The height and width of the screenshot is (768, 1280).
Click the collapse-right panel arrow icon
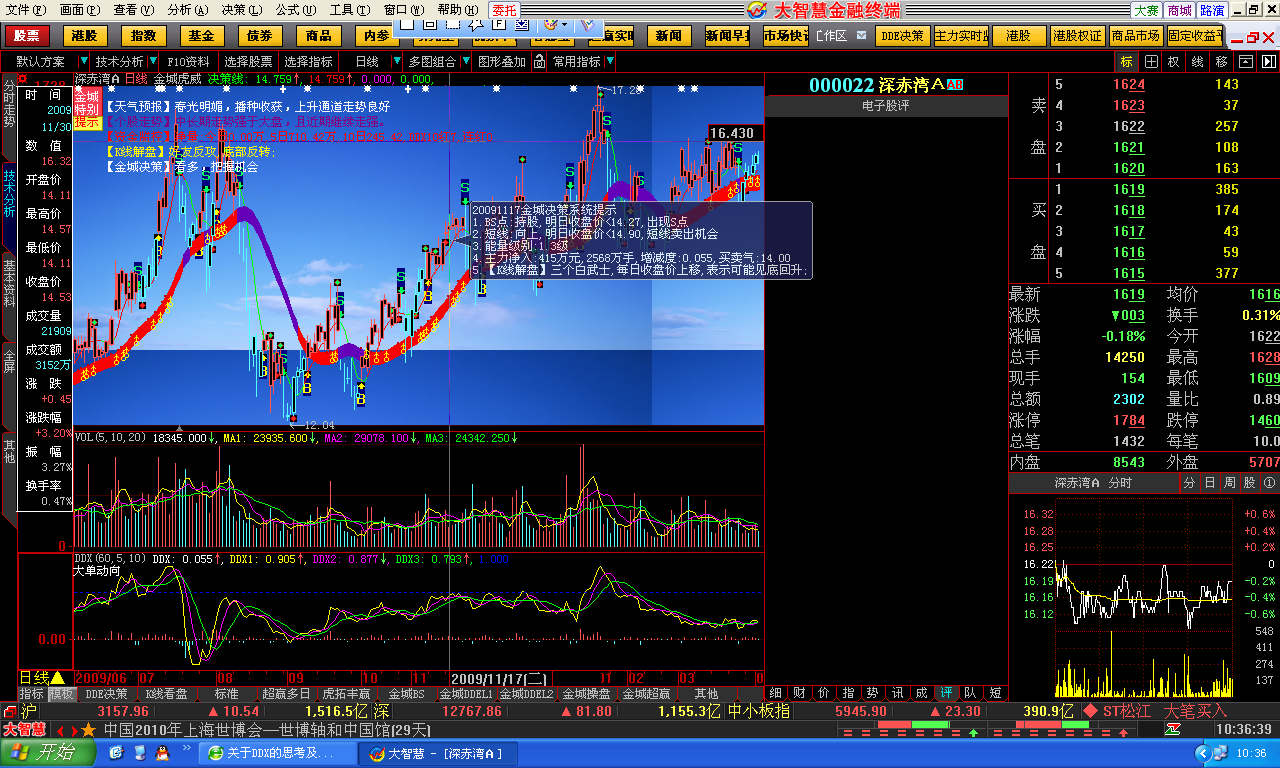click(x=1268, y=62)
